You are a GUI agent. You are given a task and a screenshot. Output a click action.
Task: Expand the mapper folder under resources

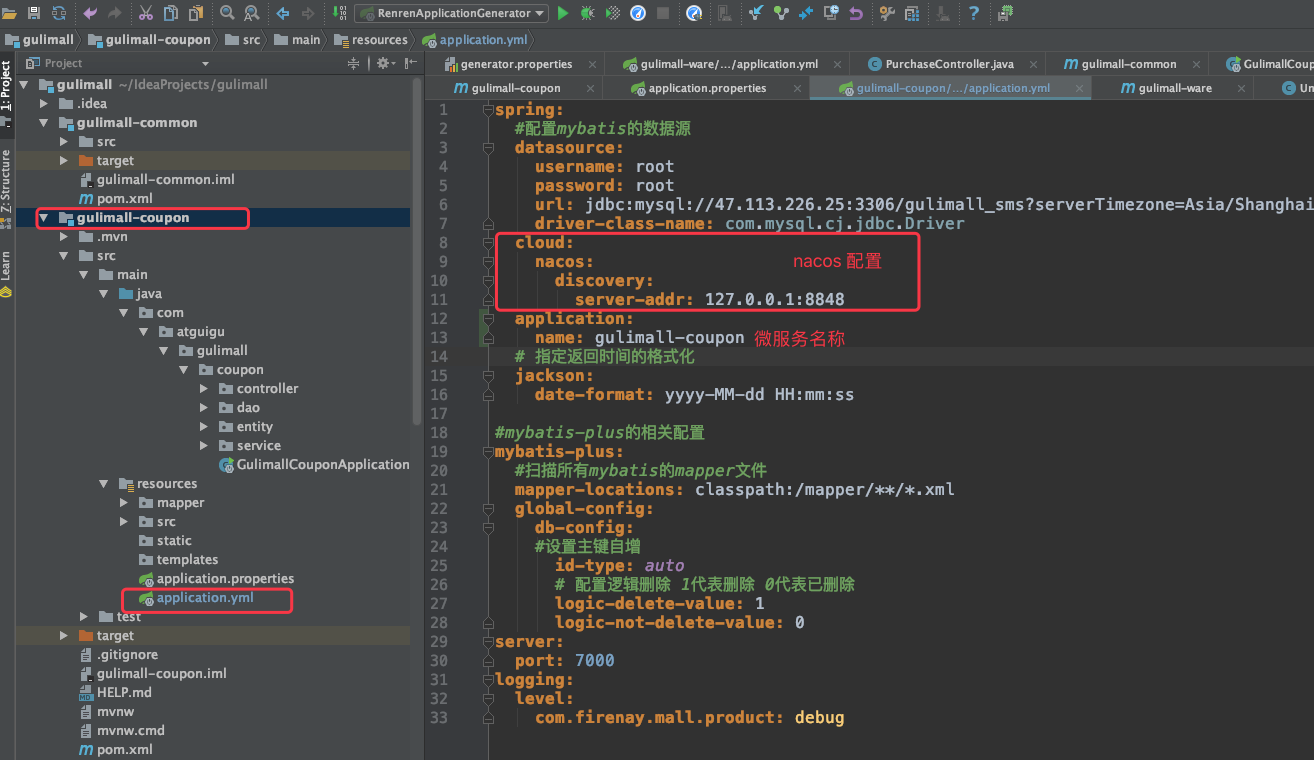[124, 503]
